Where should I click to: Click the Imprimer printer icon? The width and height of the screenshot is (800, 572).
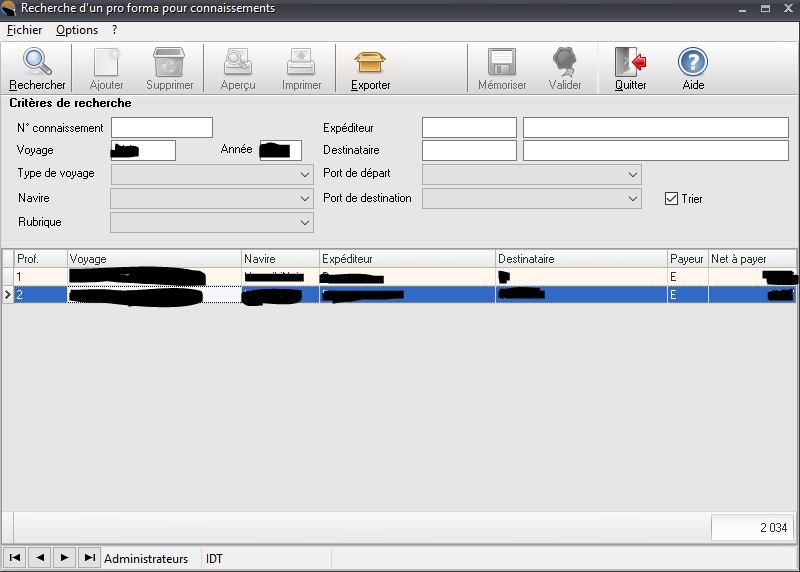(x=301, y=63)
